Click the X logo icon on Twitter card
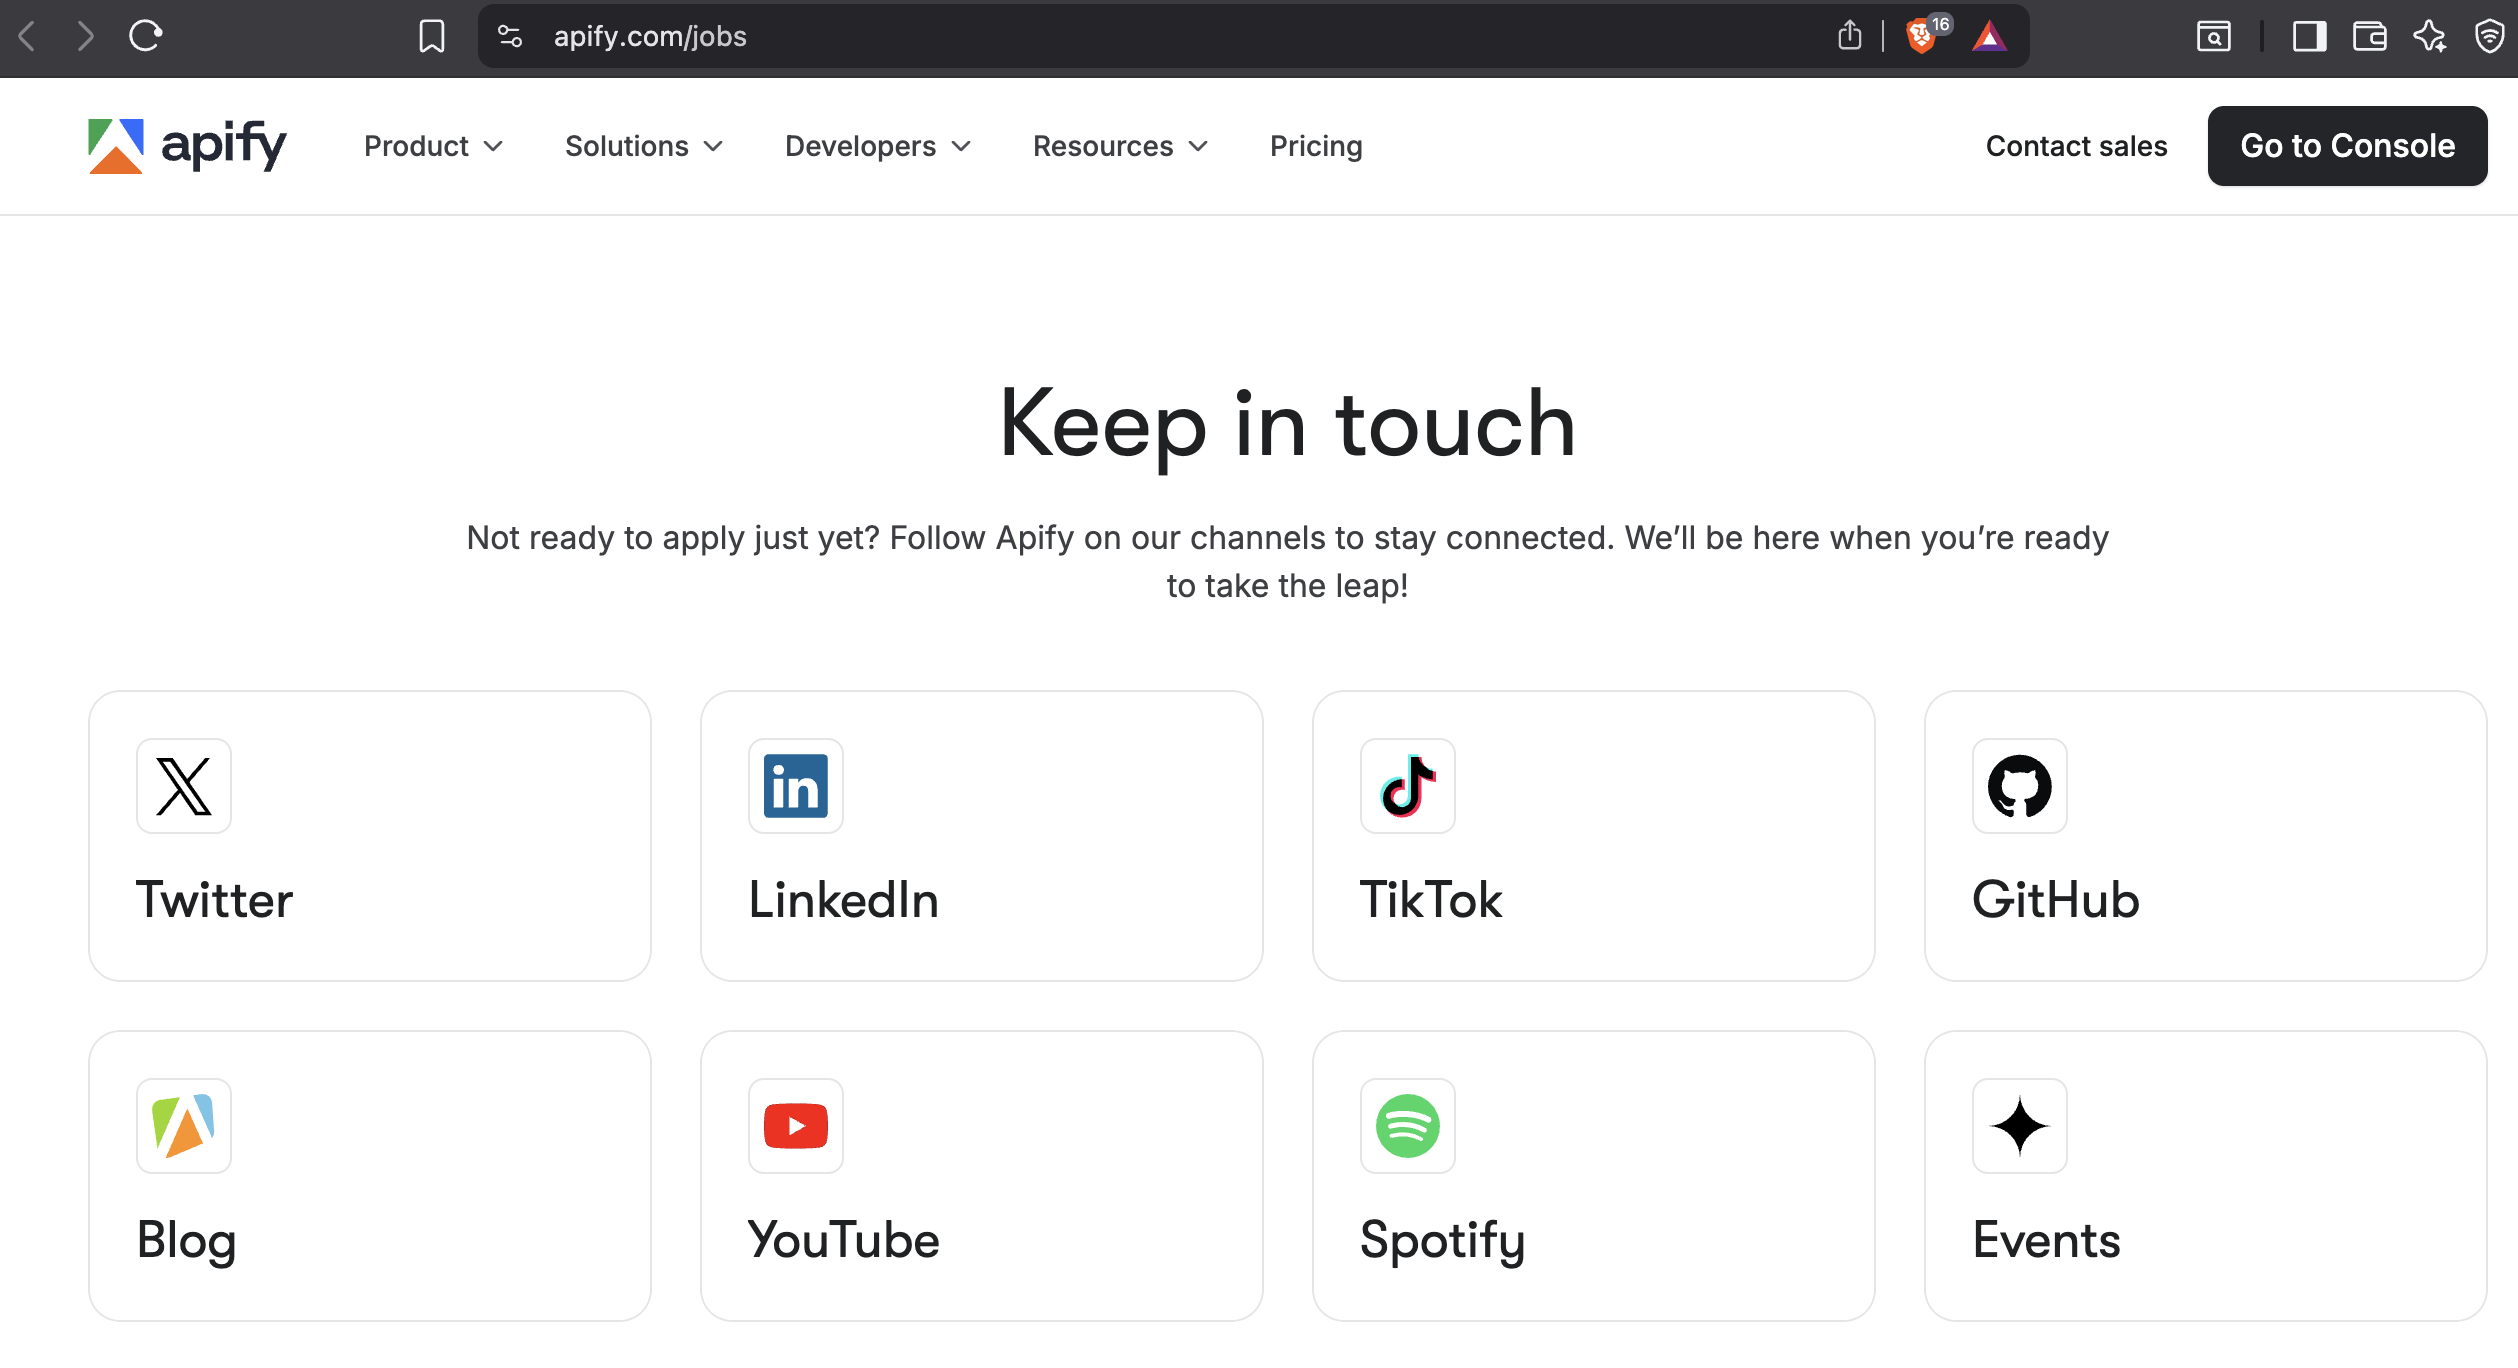 coord(184,786)
